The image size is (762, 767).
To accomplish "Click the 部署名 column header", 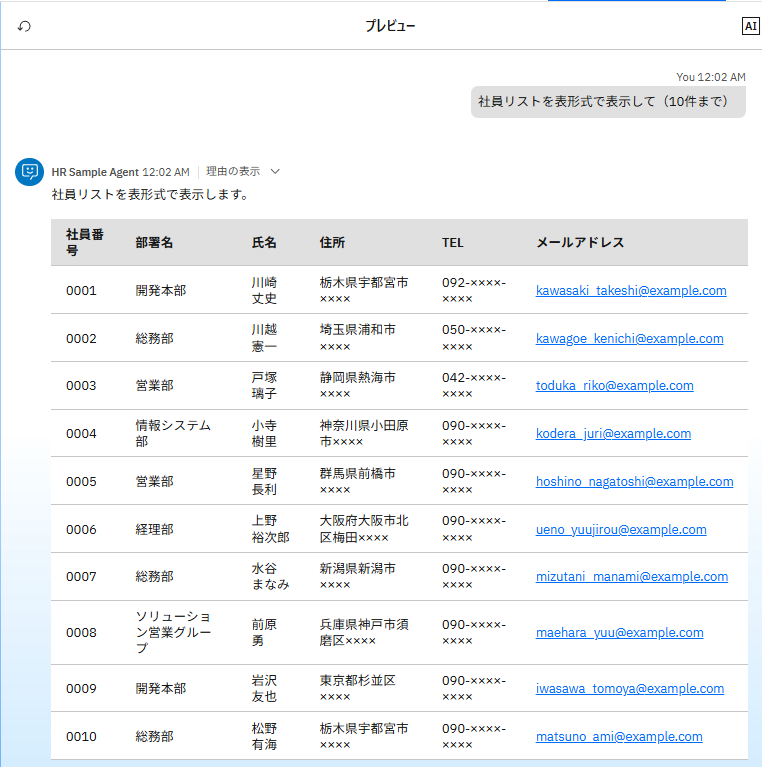I will click(154, 243).
